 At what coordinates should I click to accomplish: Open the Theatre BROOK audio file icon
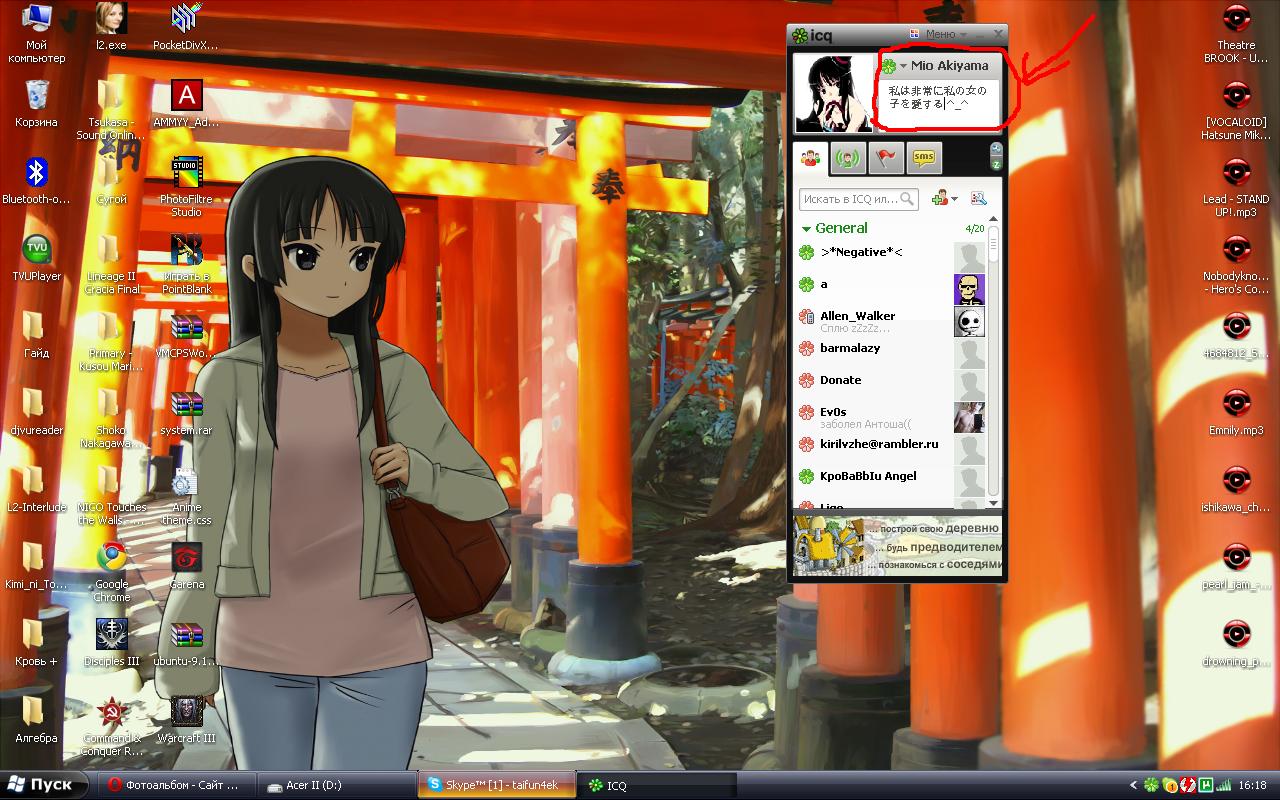click(1236, 33)
